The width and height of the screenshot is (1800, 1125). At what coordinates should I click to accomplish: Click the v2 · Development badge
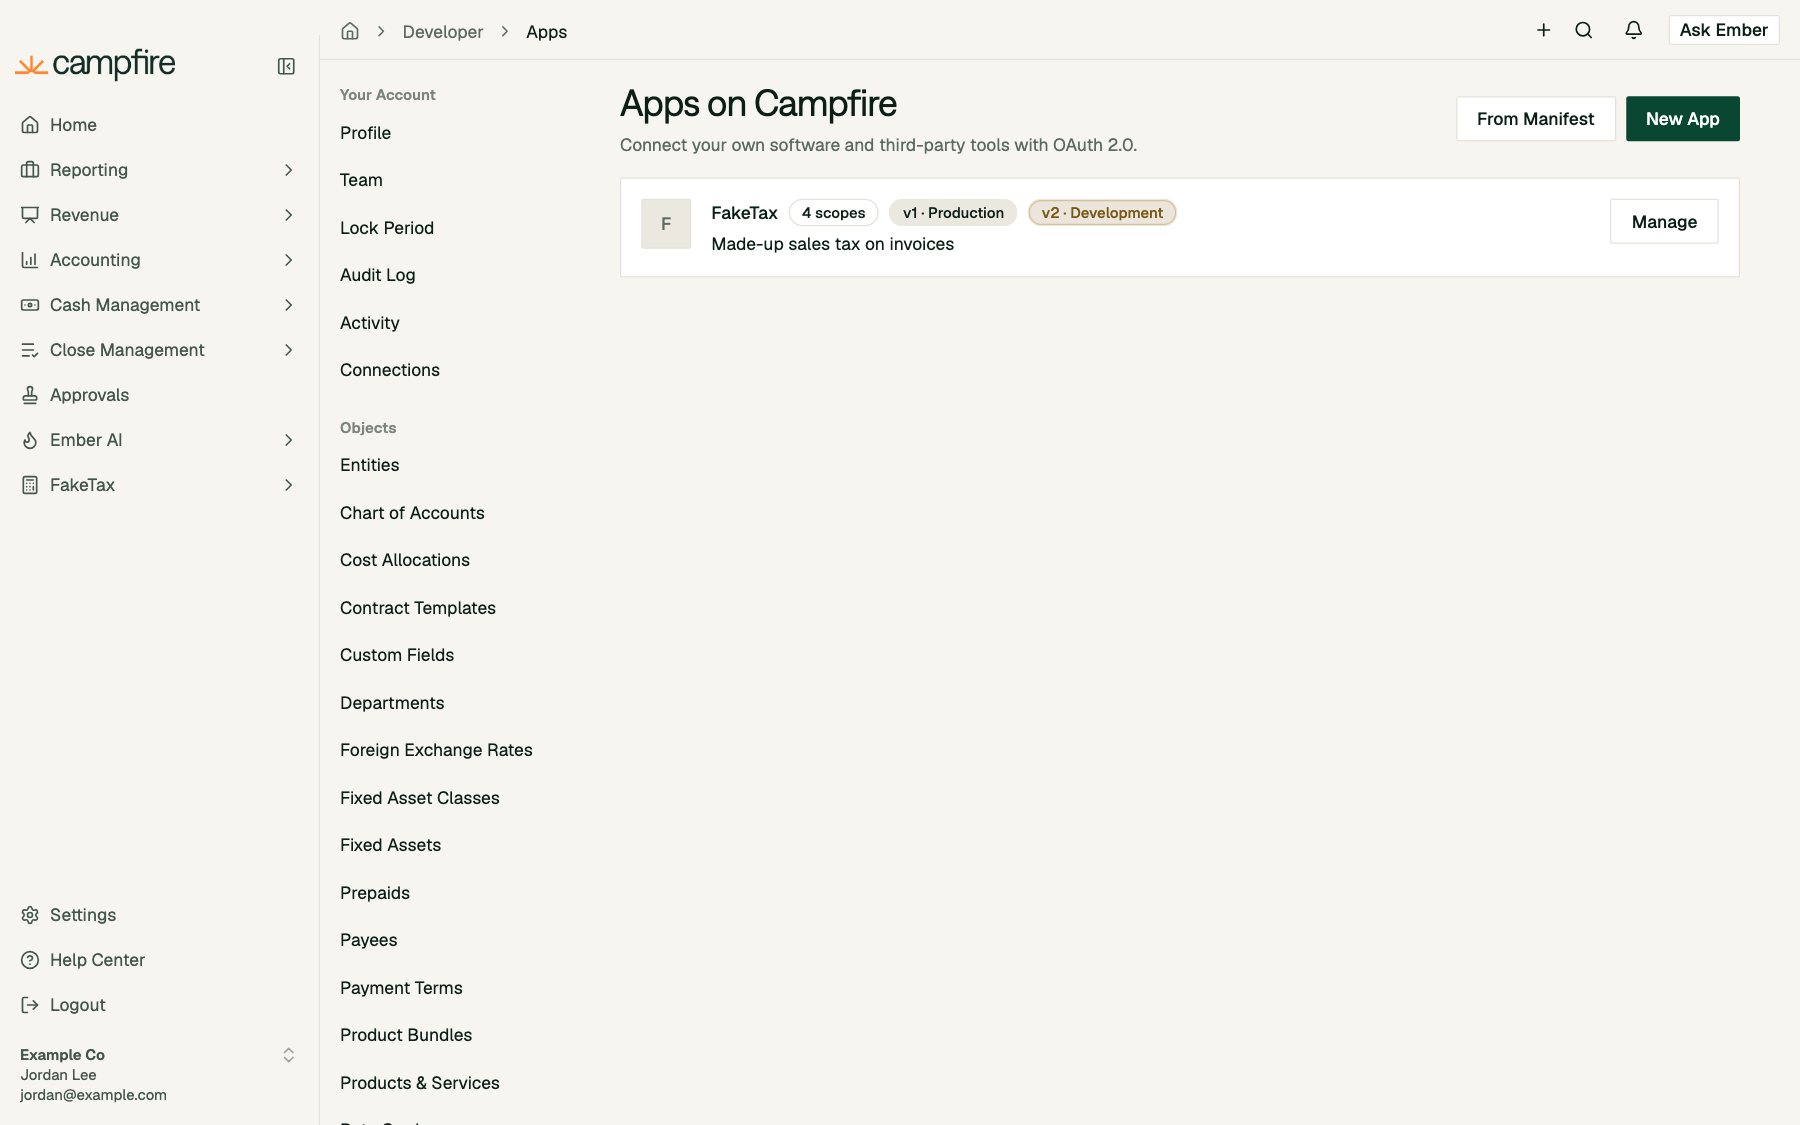1102,213
